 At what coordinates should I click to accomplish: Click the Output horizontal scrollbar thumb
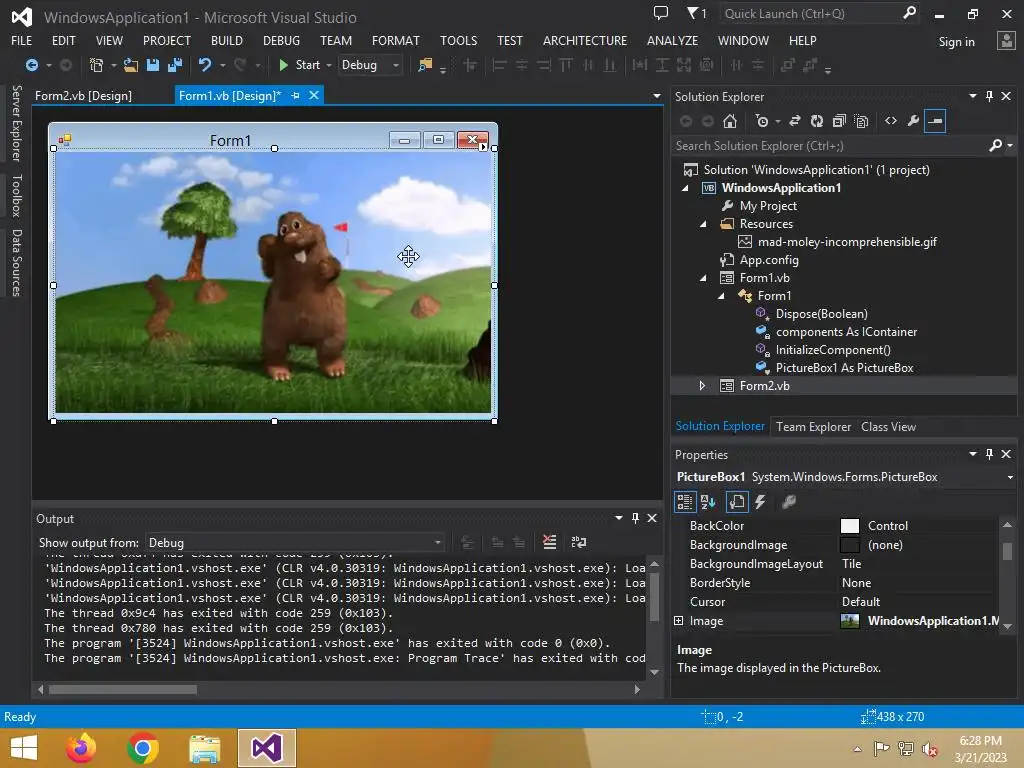123,689
